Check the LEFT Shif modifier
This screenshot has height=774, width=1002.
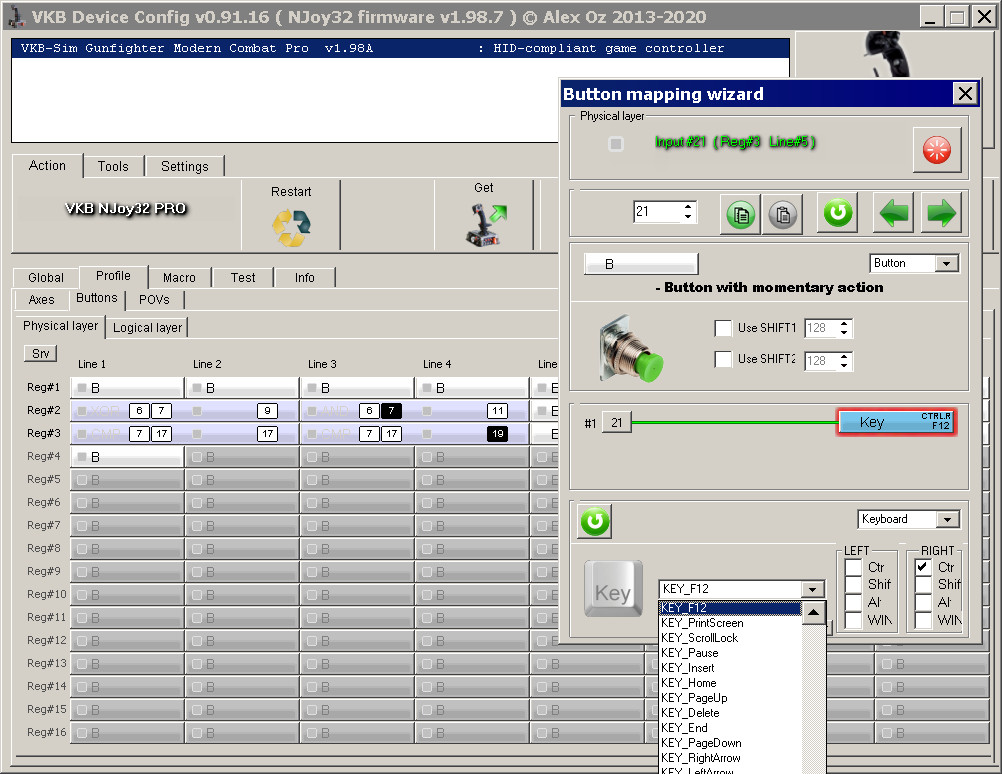tap(853, 584)
